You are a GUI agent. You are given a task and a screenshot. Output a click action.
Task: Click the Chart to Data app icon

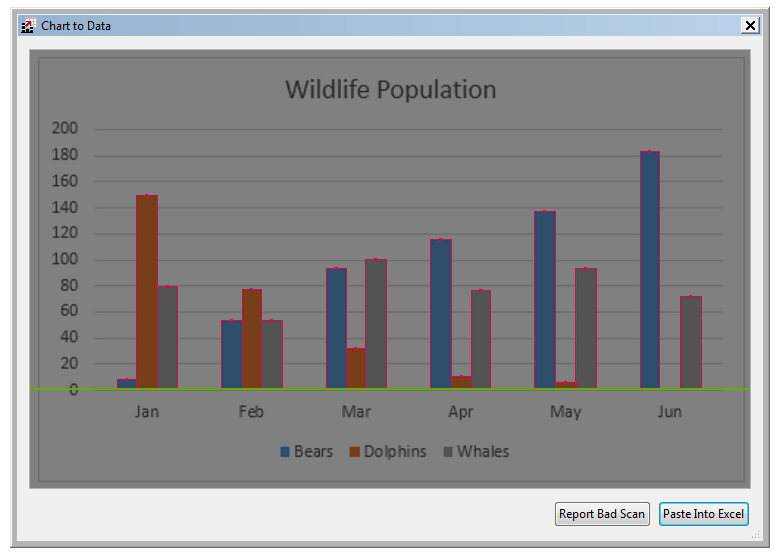(27, 25)
